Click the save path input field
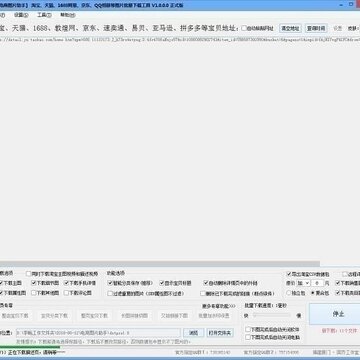The height and width of the screenshot is (360, 360). click(x=98, y=333)
